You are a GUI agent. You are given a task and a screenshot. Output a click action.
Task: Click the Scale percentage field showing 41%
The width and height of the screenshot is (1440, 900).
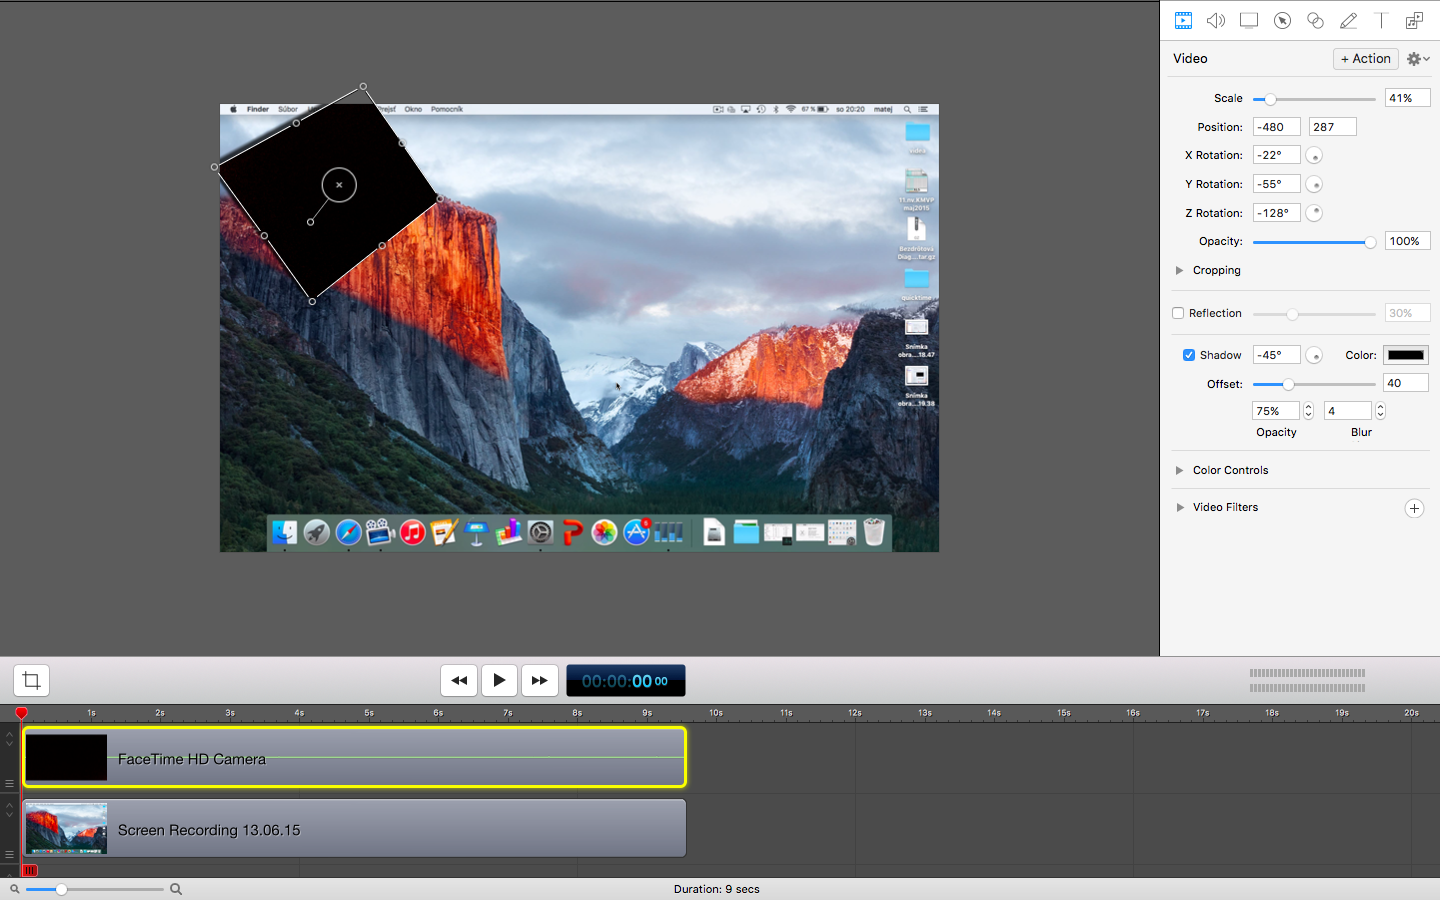pyautogui.click(x=1407, y=98)
